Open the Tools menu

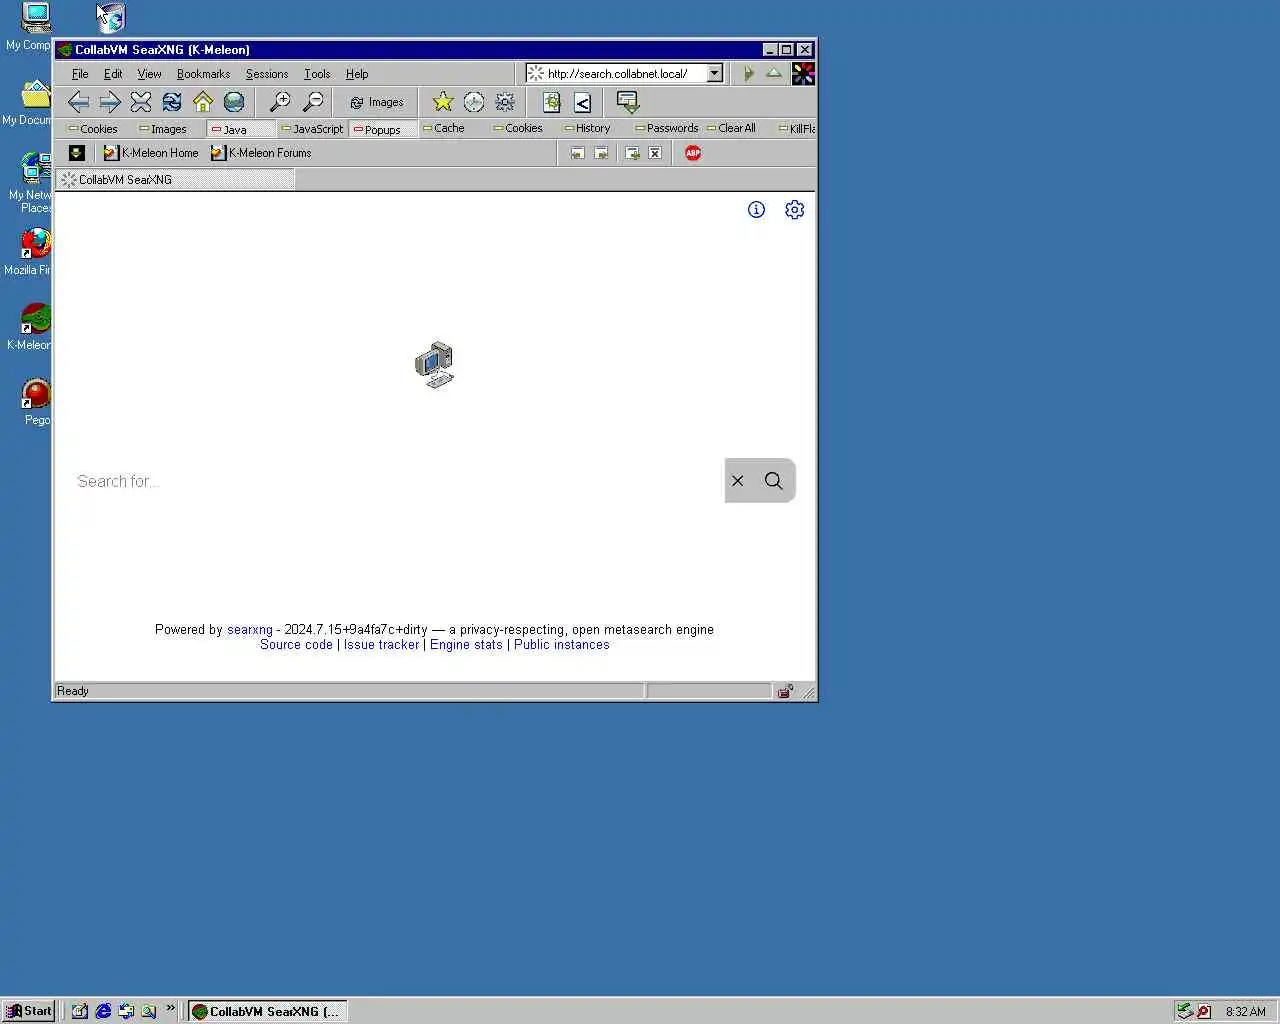tap(317, 74)
